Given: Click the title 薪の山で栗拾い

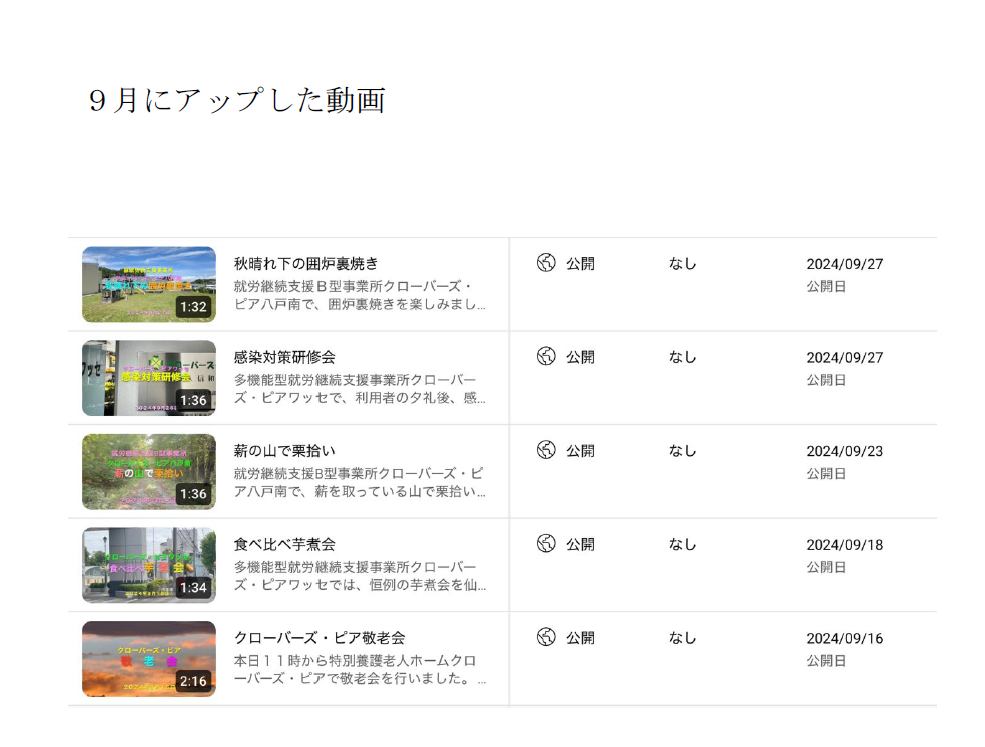Looking at the screenshot, I should [285, 450].
